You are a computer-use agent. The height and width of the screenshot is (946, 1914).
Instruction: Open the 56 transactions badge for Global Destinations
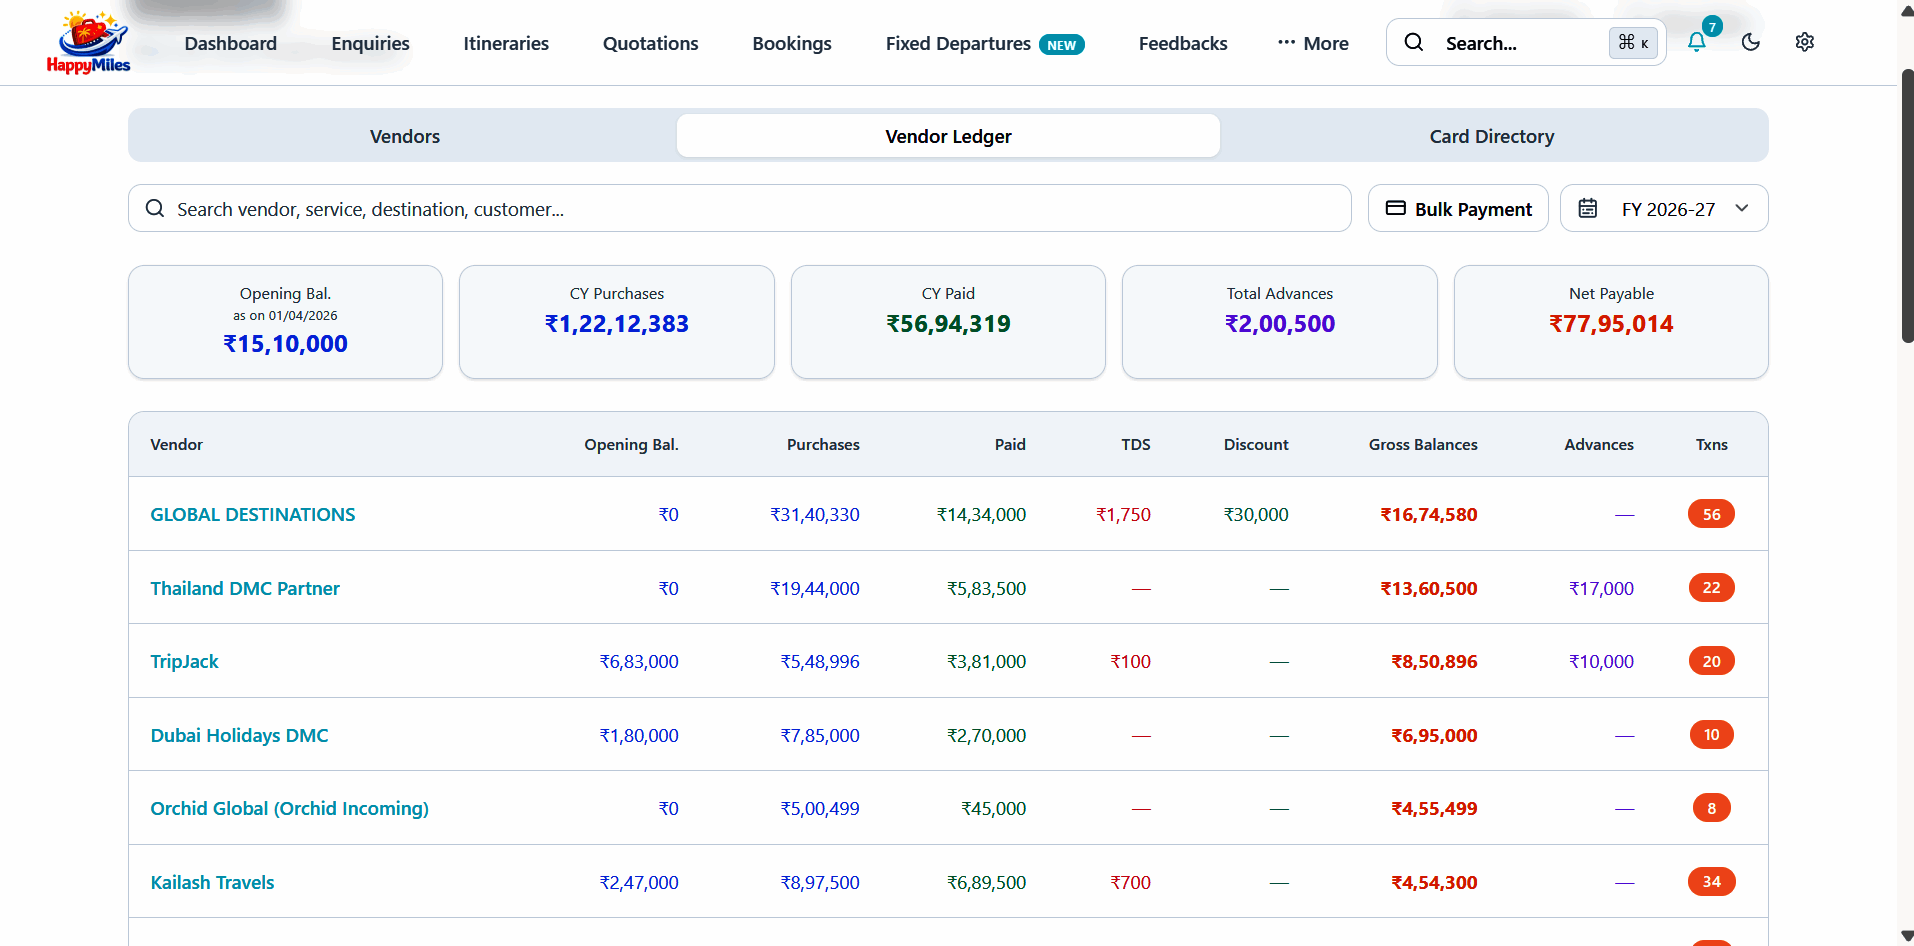(x=1711, y=514)
